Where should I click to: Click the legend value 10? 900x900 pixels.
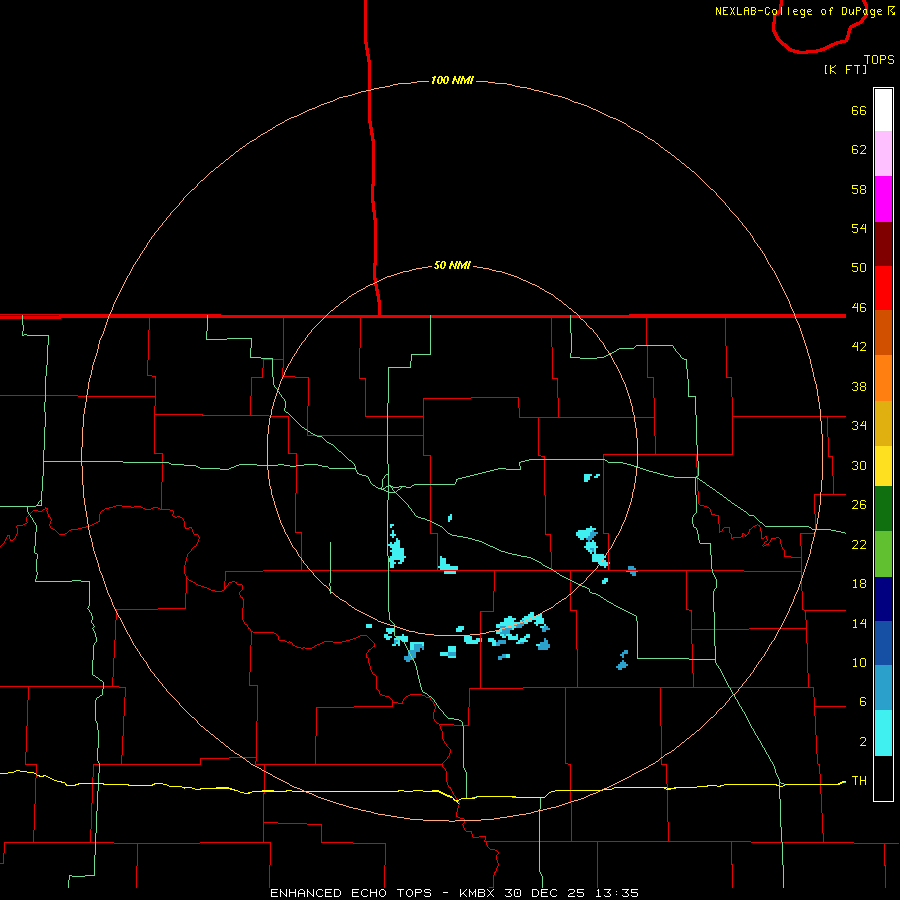[x=859, y=662]
